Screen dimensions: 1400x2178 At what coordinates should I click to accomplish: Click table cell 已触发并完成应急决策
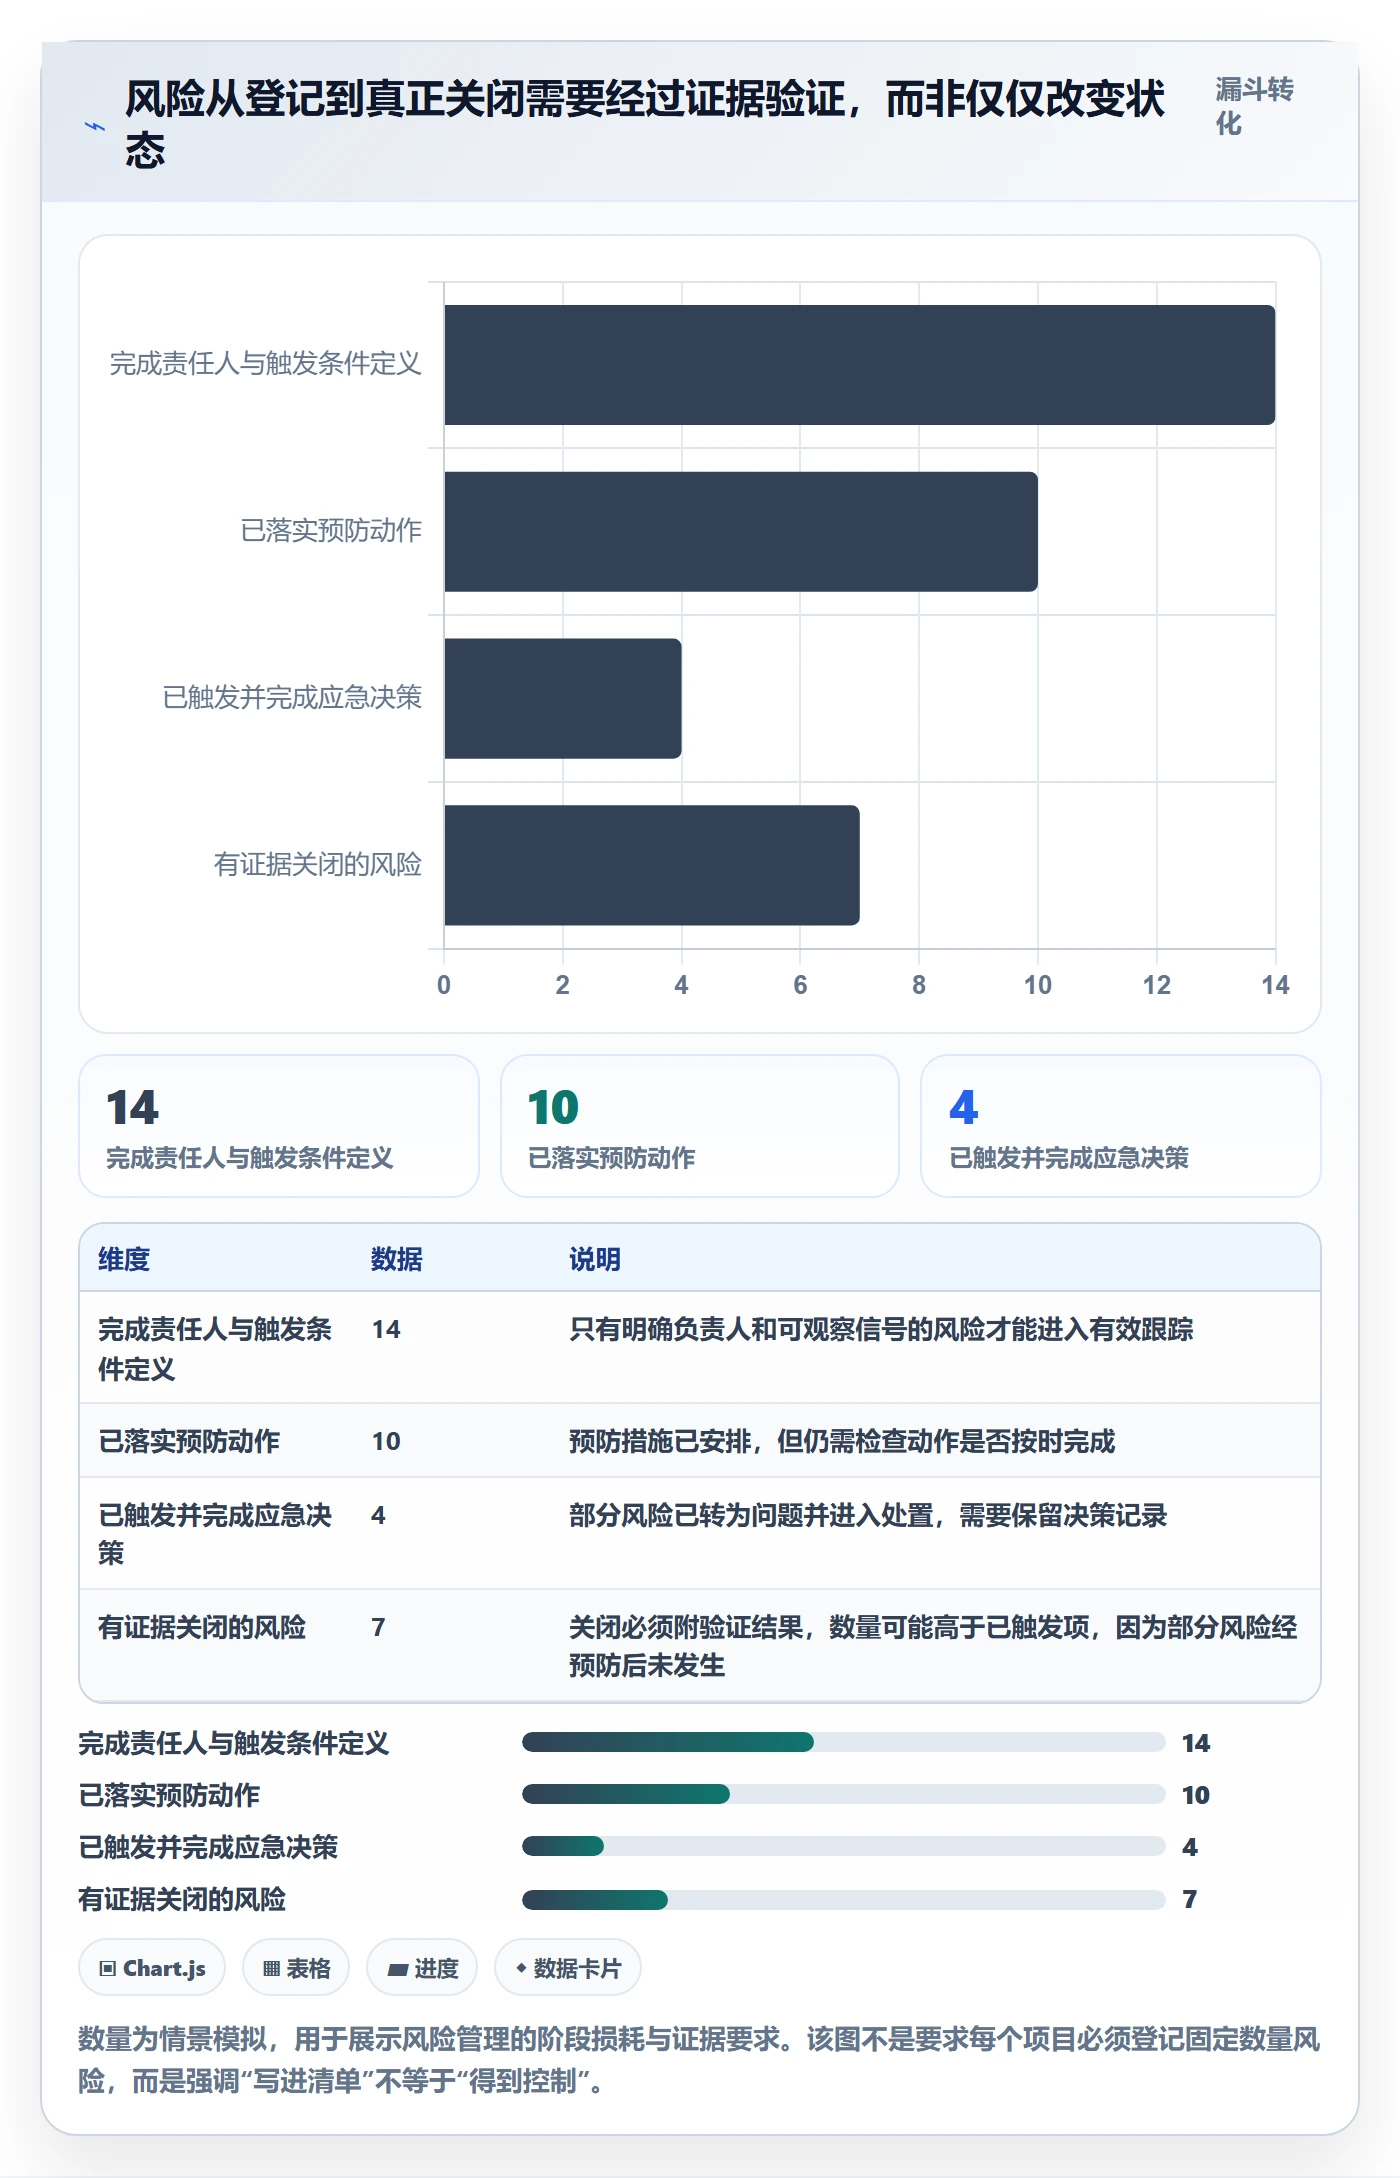coord(215,1534)
